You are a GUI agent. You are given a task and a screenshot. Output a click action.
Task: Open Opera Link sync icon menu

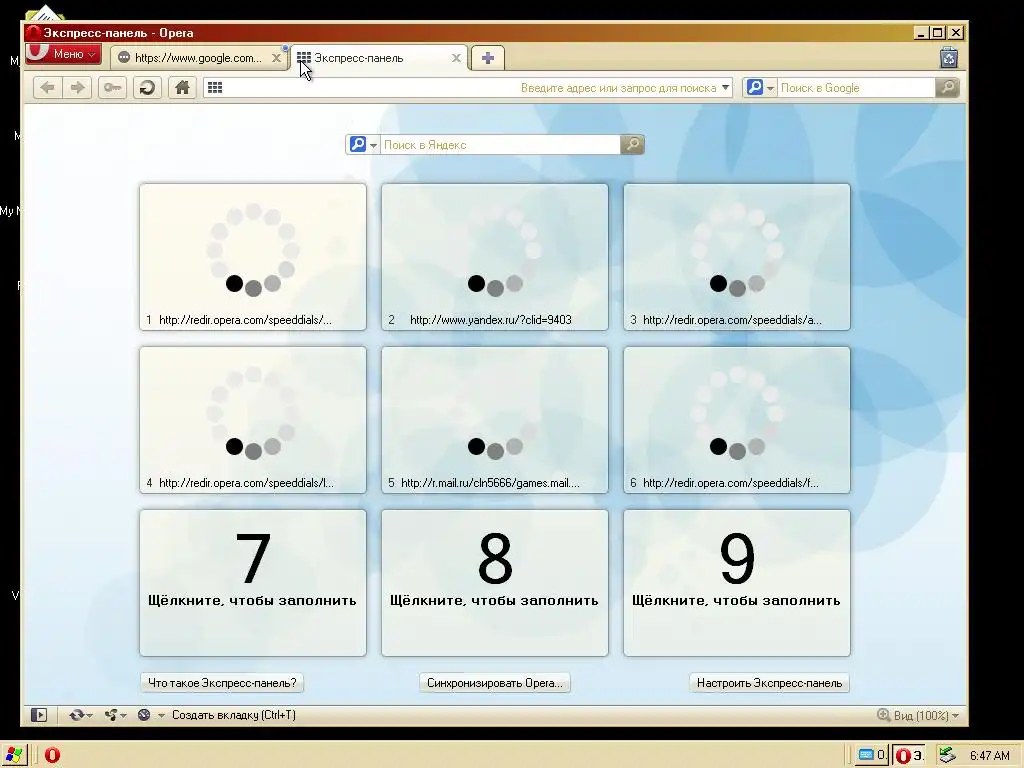[x=80, y=715]
